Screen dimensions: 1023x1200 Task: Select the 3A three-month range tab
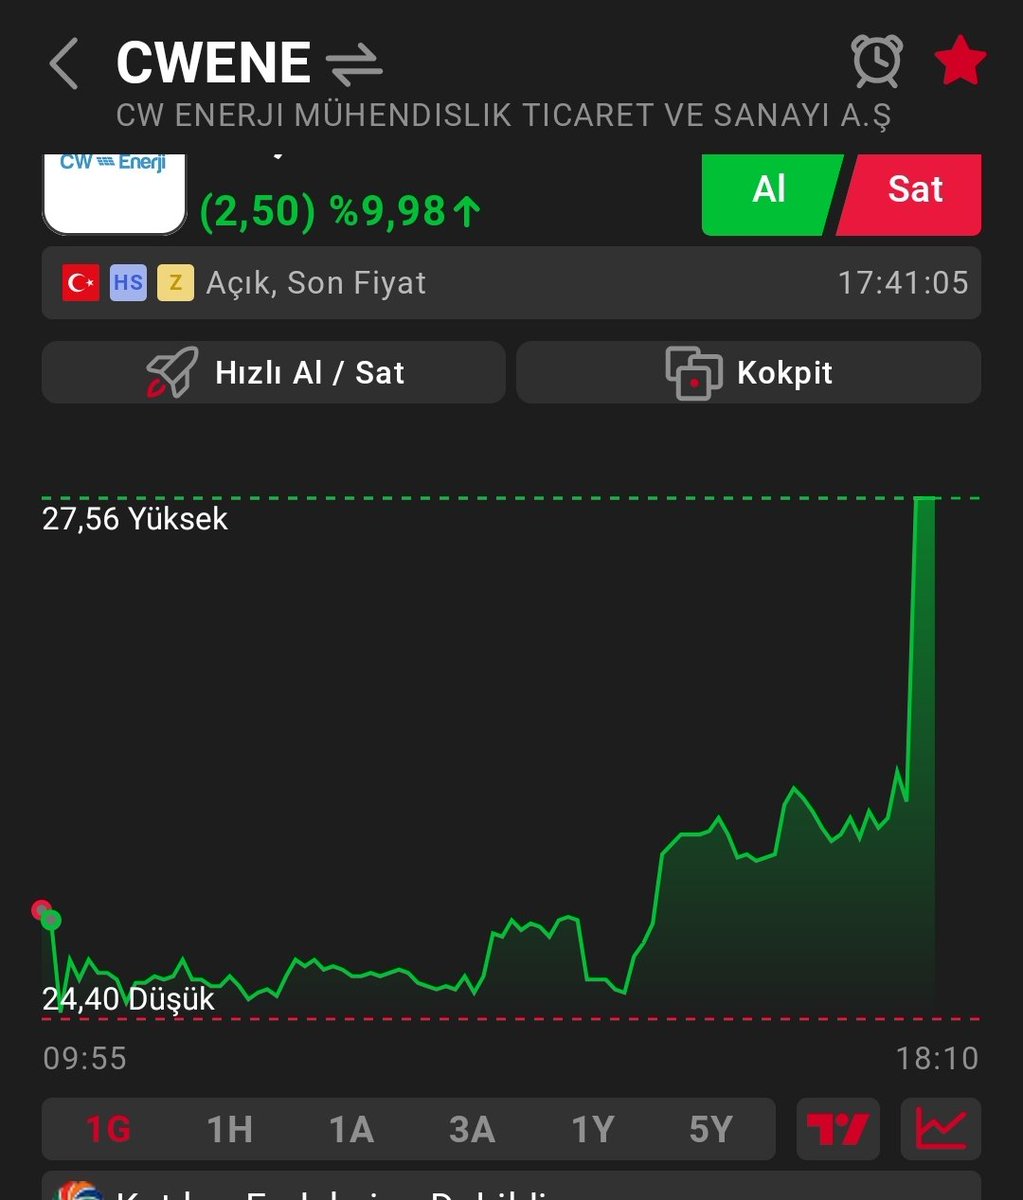tap(471, 1130)
